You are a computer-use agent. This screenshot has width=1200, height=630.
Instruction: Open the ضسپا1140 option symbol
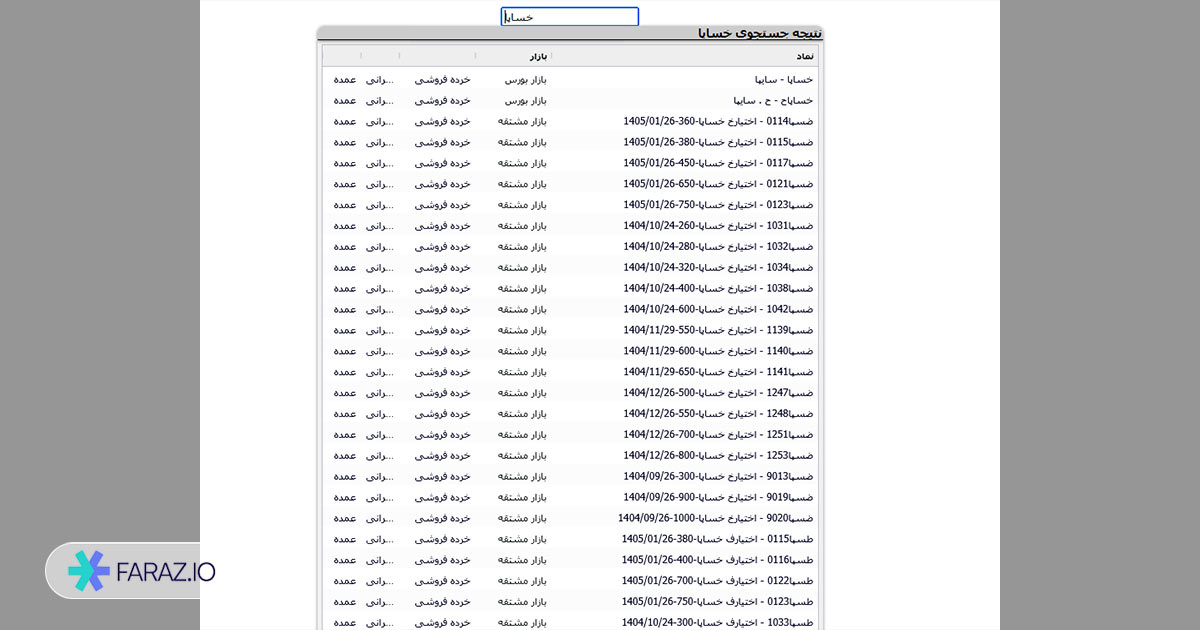point(718,351)
